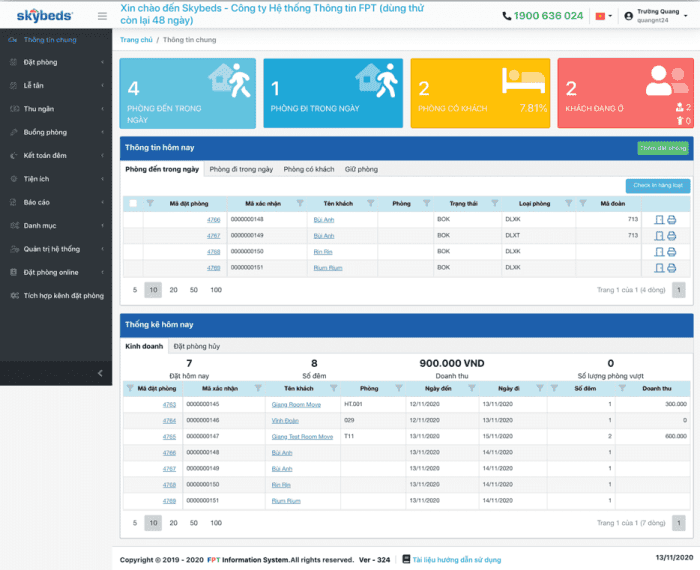Expand the Thu ngân sidebar menu

[x=56, y=108]
